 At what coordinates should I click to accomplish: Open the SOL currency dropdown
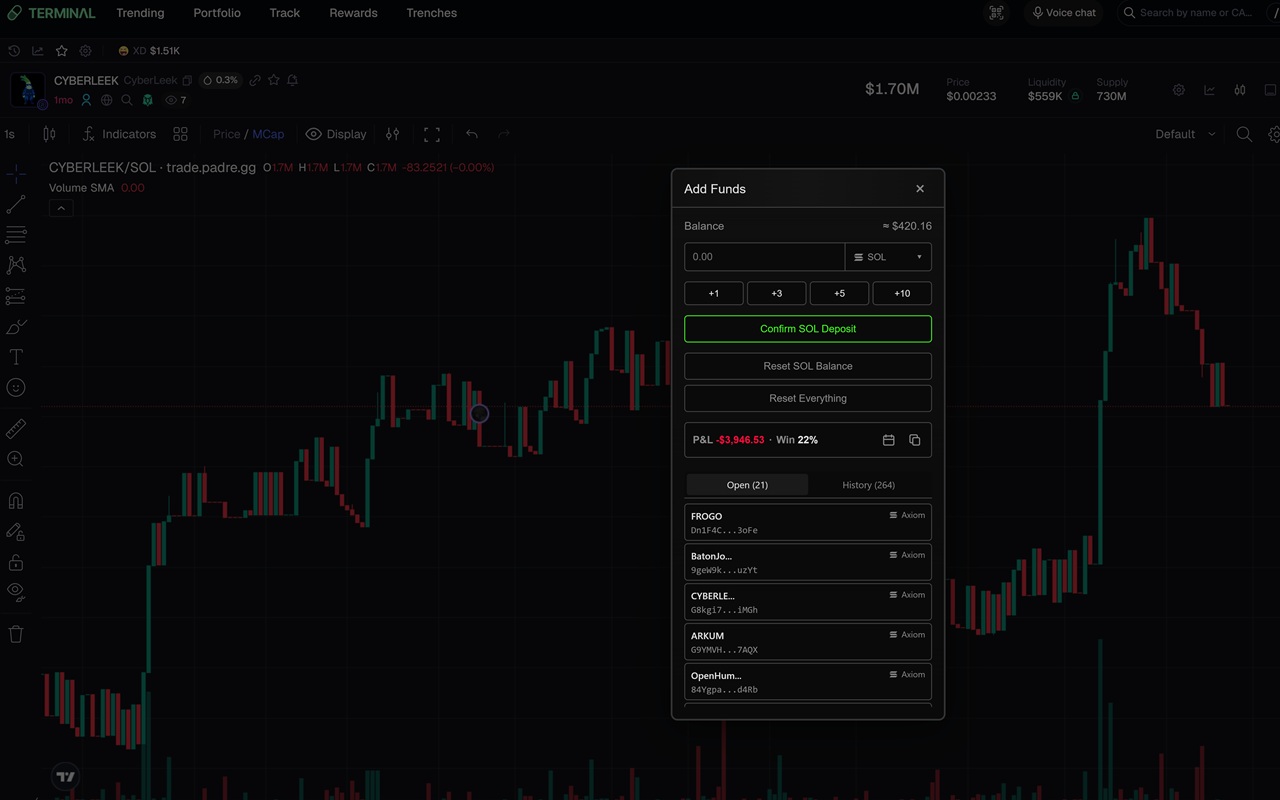click(x=888, y=257)
